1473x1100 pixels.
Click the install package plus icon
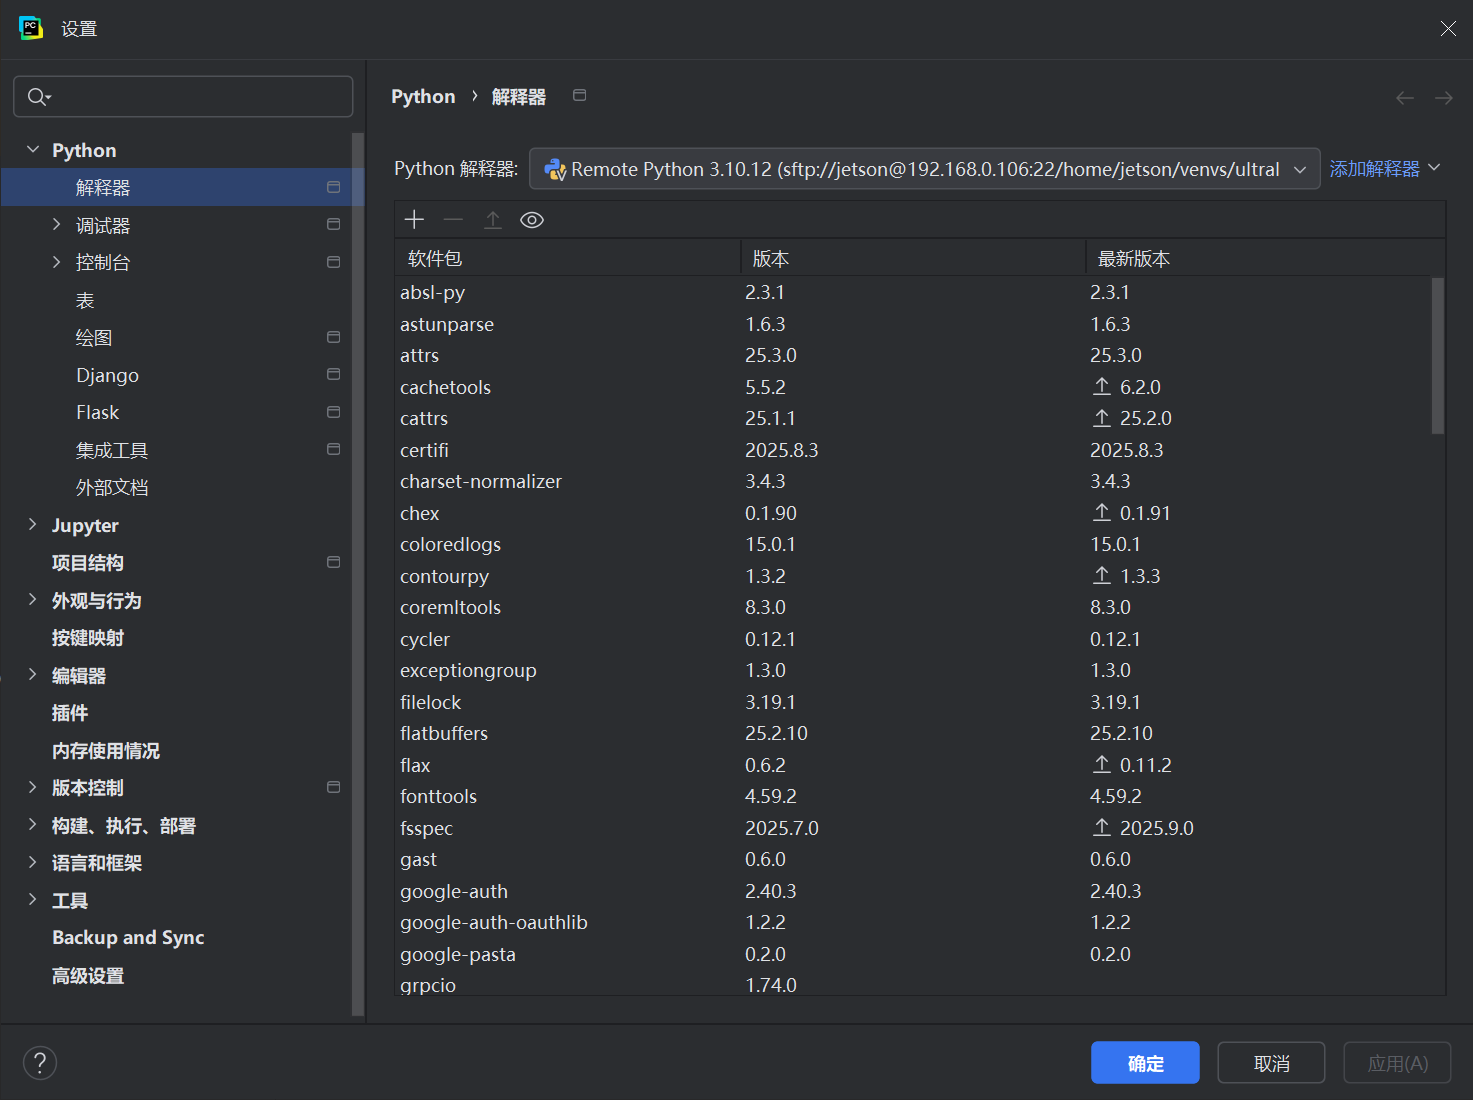click(x=414, y=220)
